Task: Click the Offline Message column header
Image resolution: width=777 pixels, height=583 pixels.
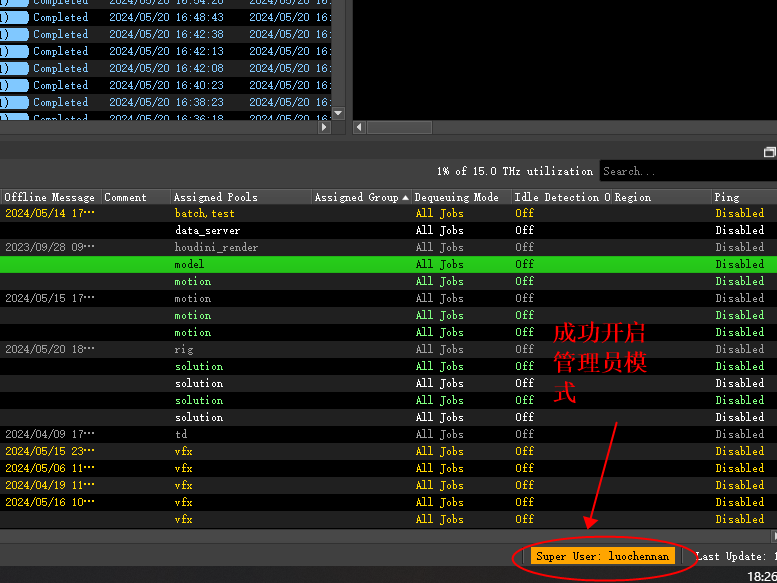Action: [x=49, y=197]
